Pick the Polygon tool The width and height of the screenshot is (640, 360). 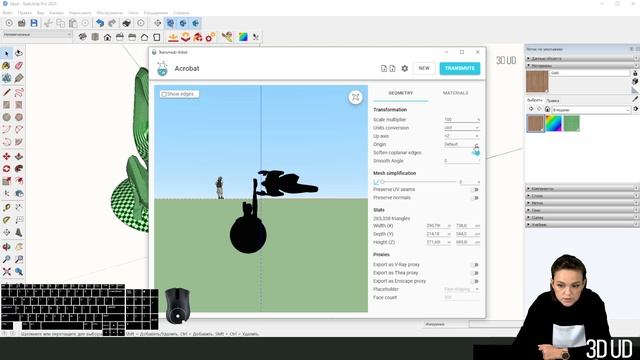click(19, 117)
